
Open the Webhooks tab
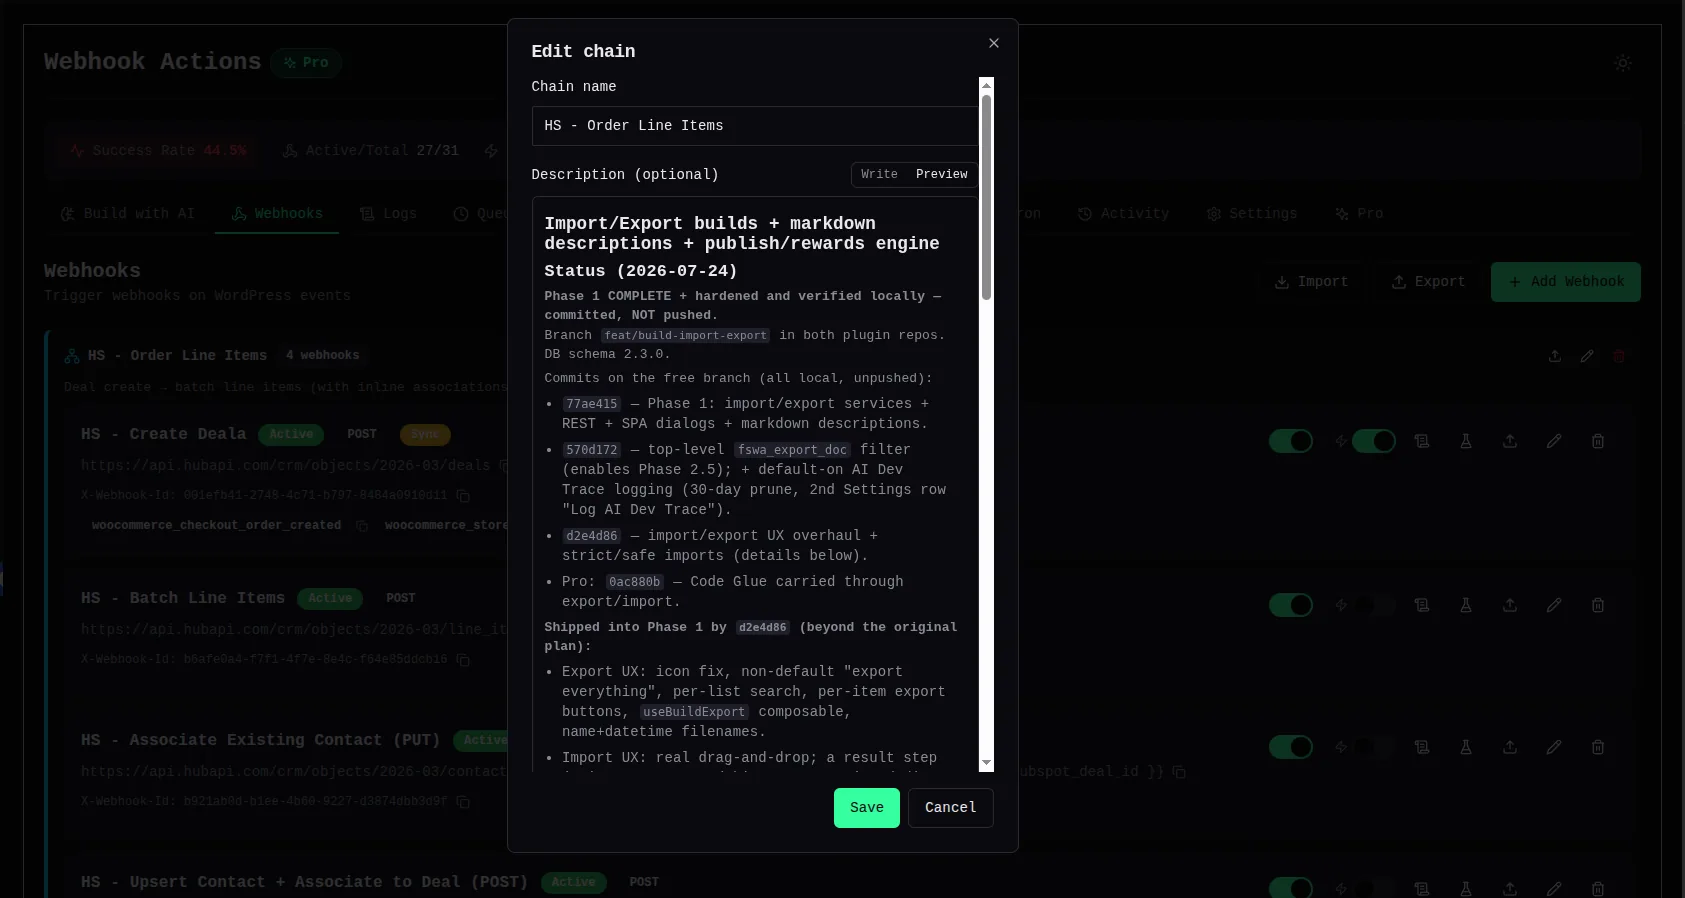277,214
